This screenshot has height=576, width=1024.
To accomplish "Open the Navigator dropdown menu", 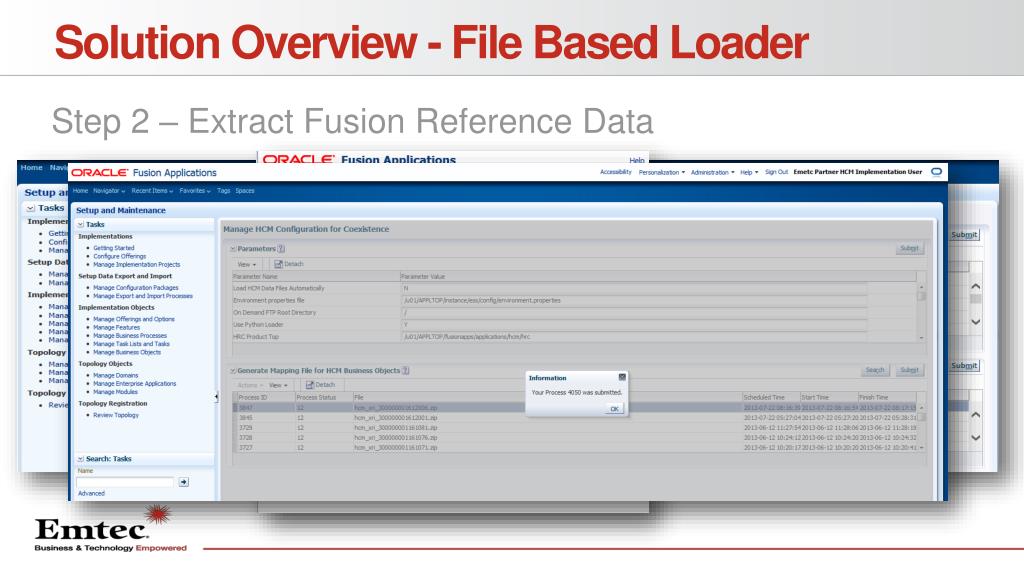I will (x=108, y=191).
